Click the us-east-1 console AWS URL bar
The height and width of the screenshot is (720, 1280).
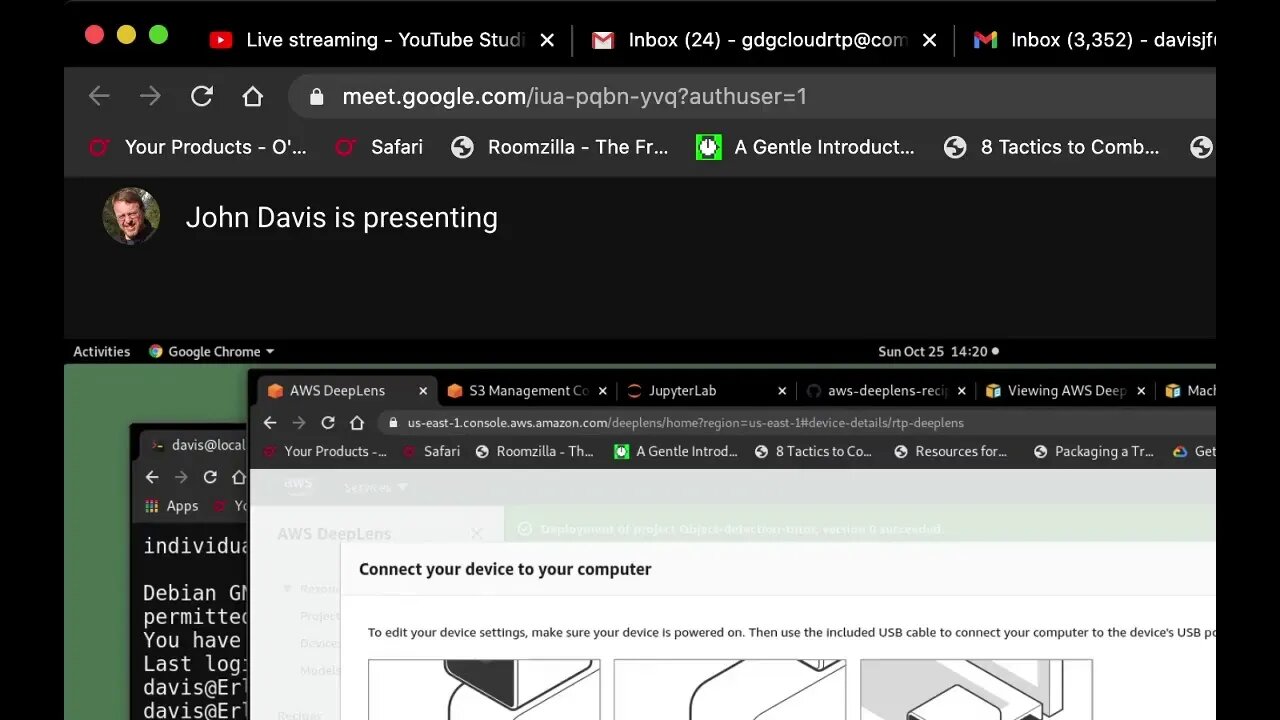[798, 423]
